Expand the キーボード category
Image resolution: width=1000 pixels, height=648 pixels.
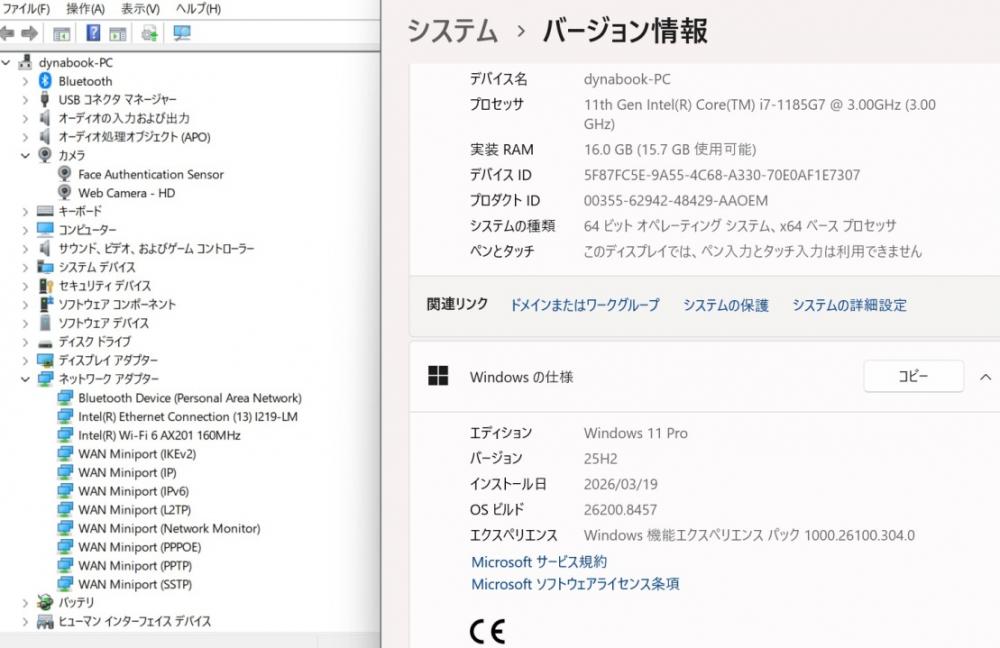[25, 211]
